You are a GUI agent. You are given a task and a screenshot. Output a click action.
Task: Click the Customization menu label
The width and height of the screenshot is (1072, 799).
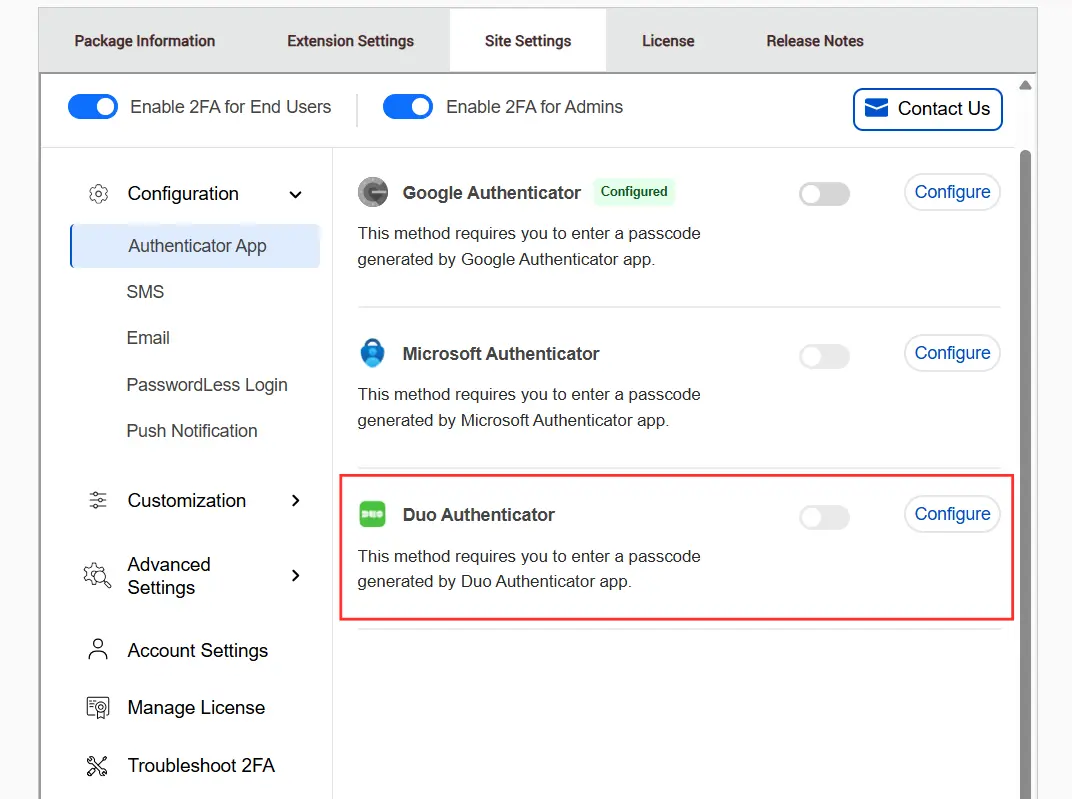tap(187, 501)
